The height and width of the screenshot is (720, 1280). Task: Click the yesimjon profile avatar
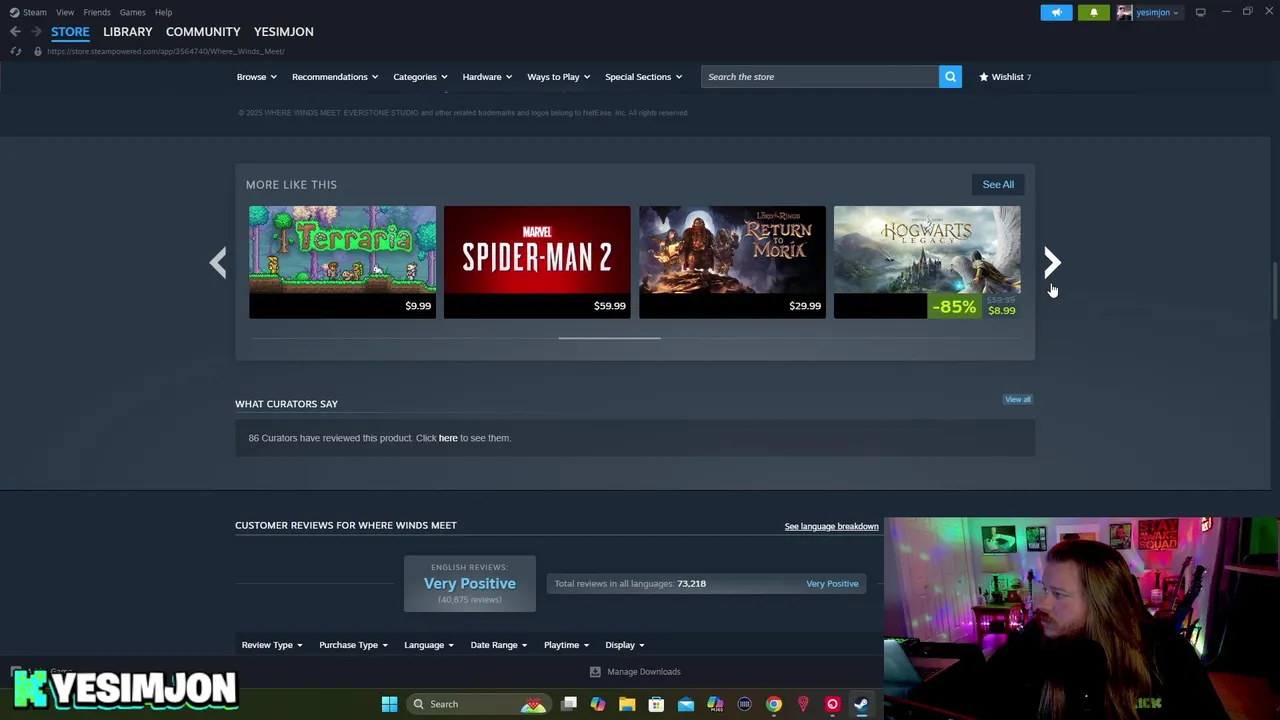coord(1124,12)
